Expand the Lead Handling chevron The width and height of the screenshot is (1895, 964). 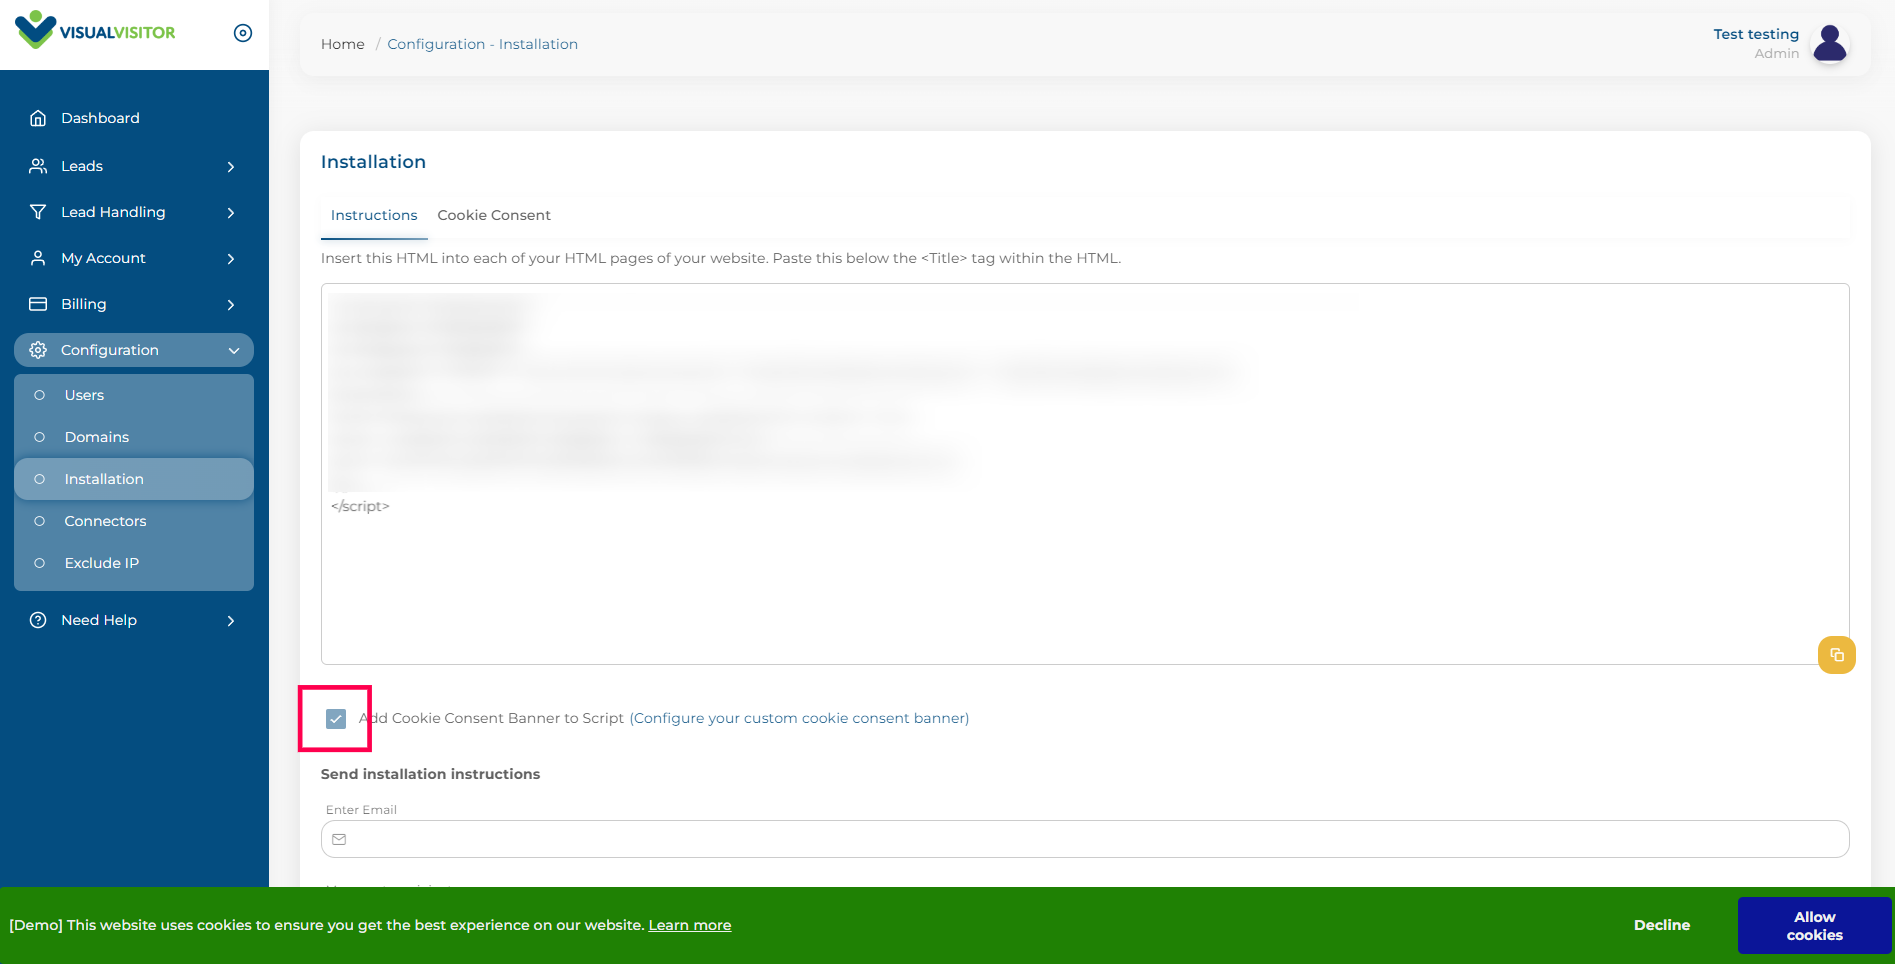(x=231, y=213)
